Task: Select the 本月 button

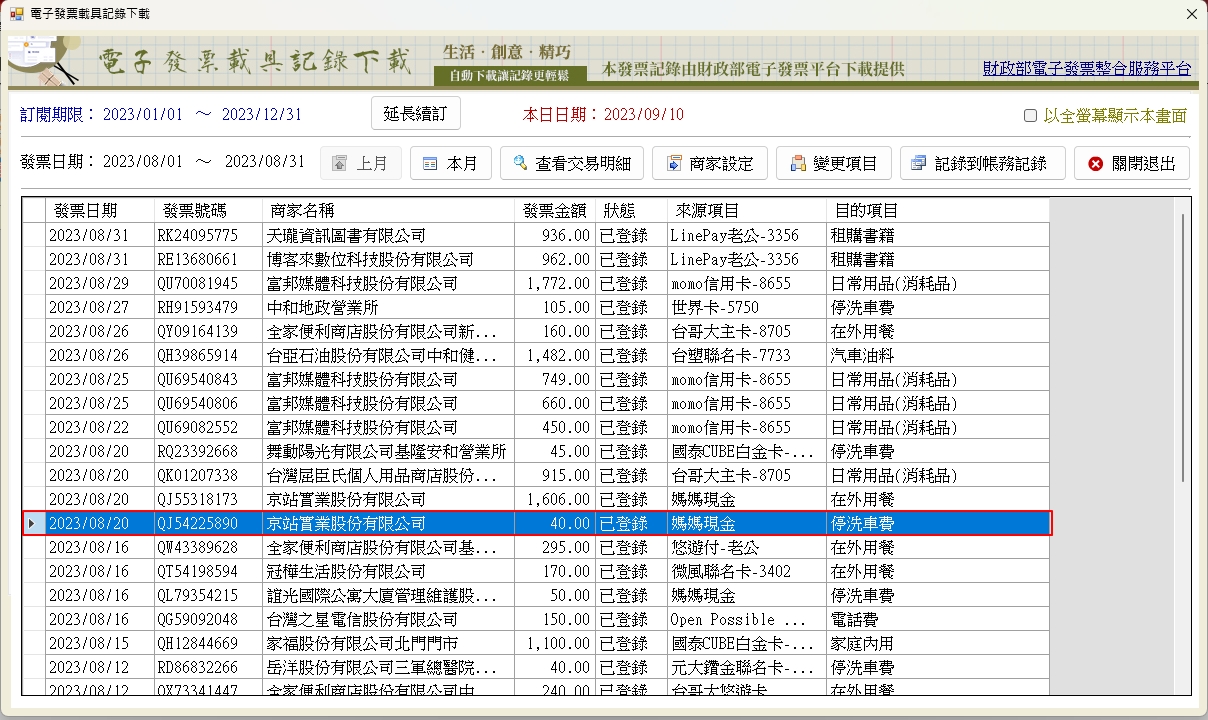Action: [x=451, y=163]
